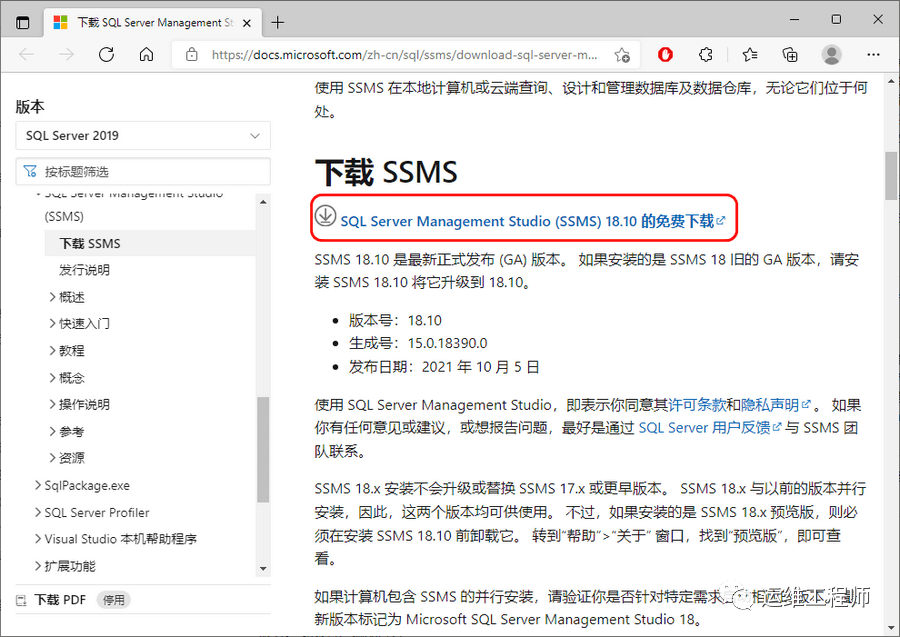The height and width of the screenshot is (637, 900).
Task: Open the Settings and more menu
Action: click(x=874, y=55)
